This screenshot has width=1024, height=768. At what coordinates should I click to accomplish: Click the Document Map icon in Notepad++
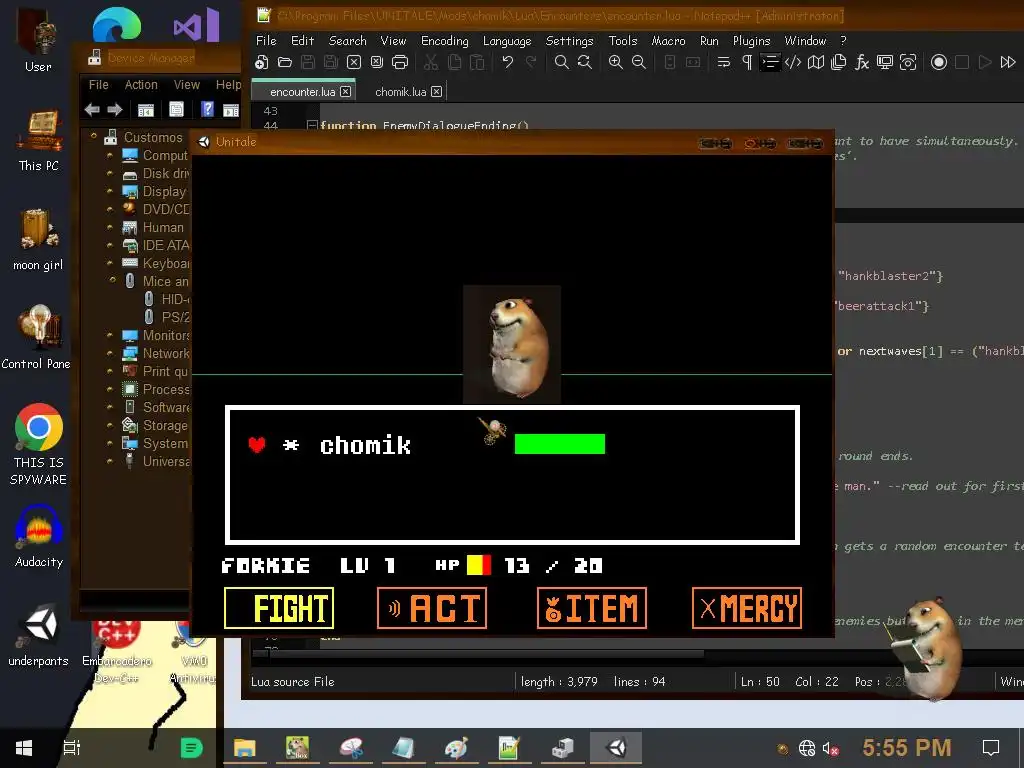[x=816, y=62]
